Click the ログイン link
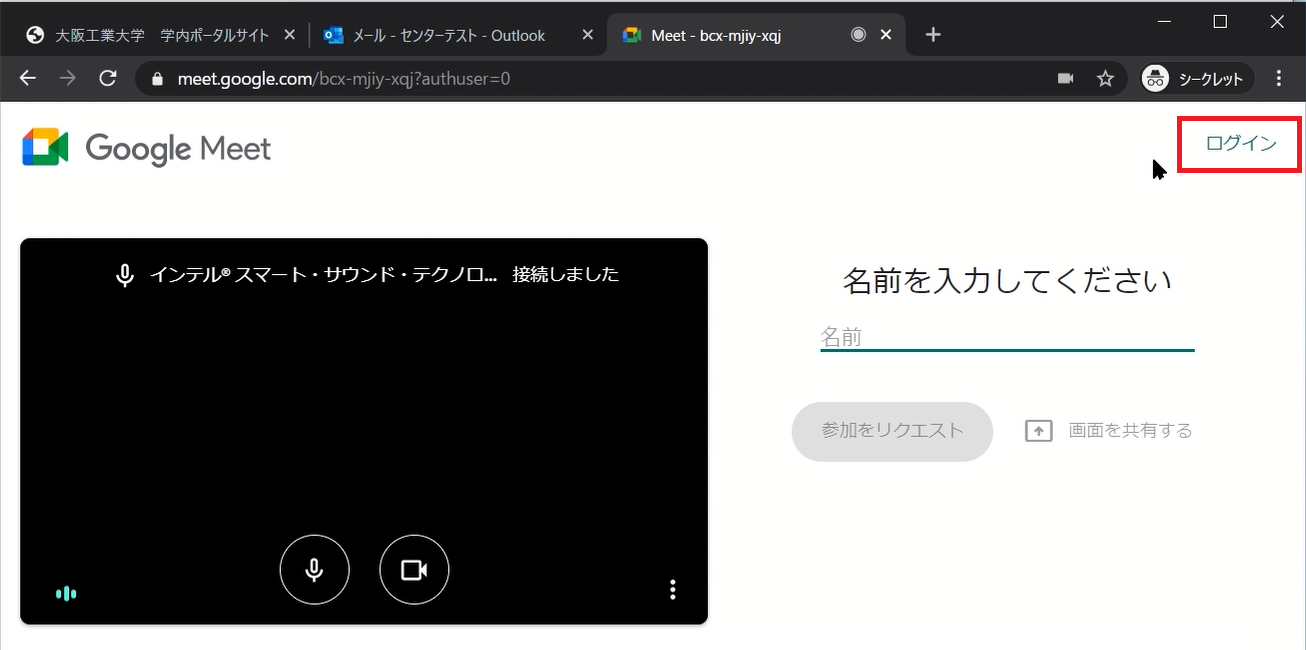 pyautogui.click(x=1240, y=143)
